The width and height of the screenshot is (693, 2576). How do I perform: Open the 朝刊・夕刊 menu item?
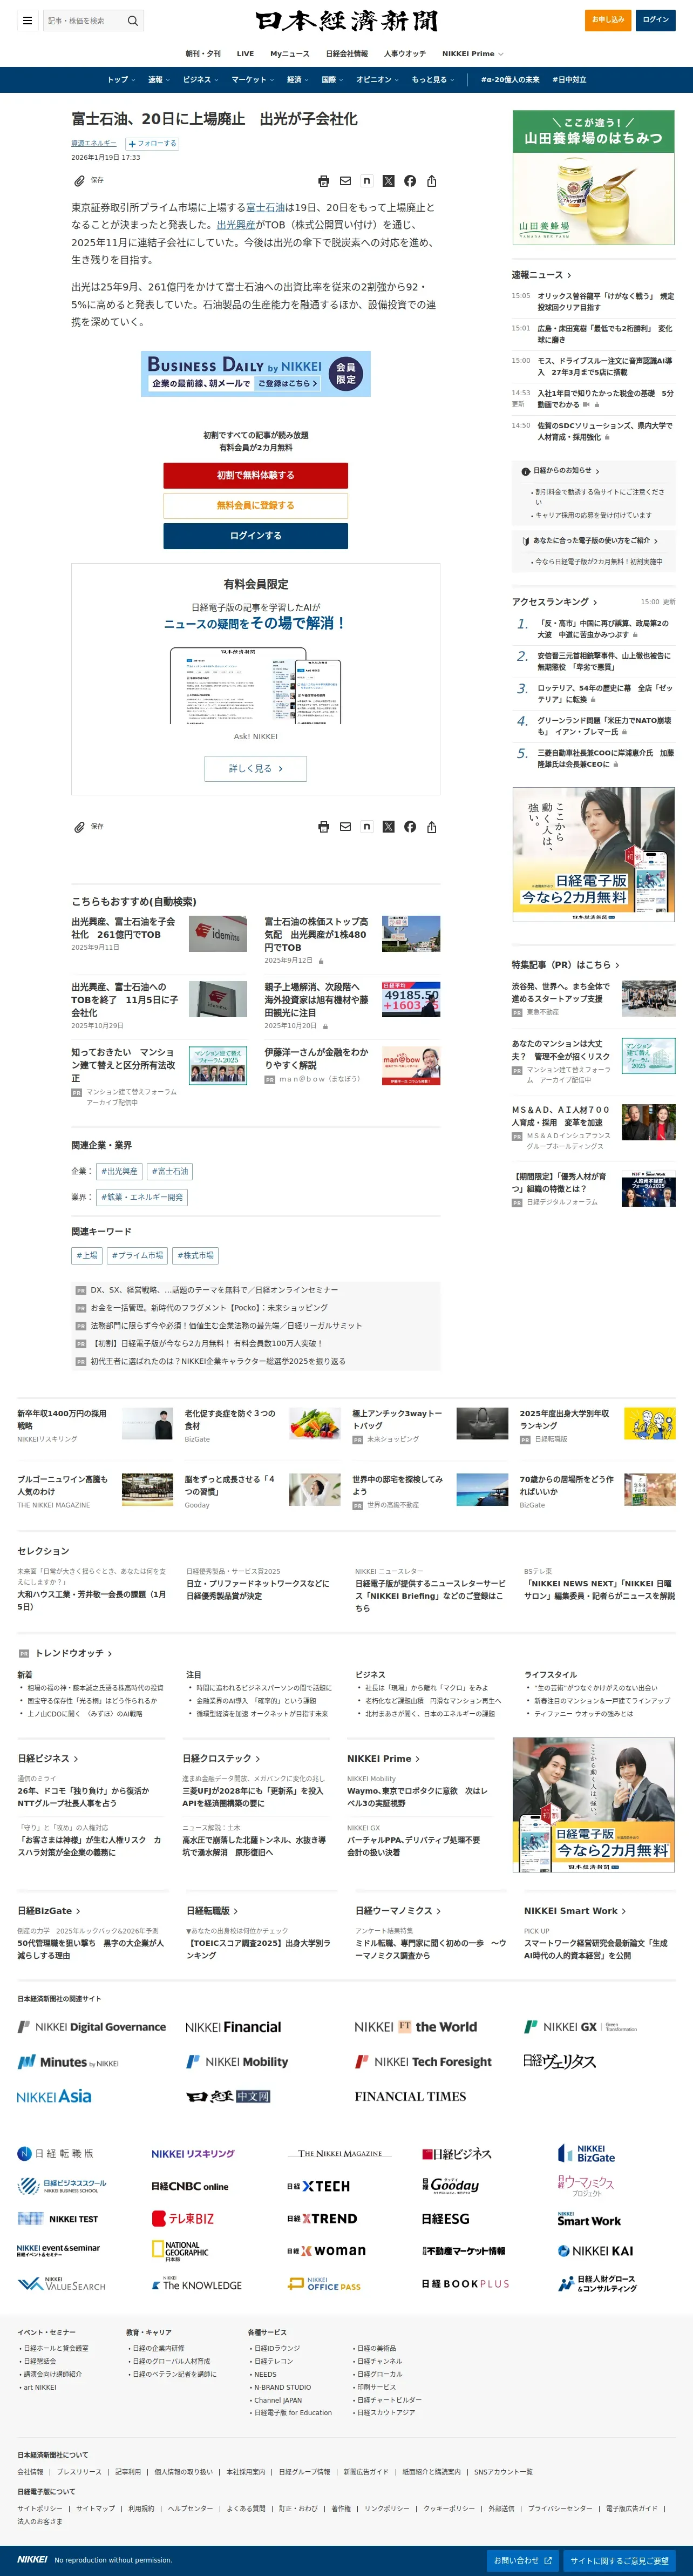(x=203, y=54)
